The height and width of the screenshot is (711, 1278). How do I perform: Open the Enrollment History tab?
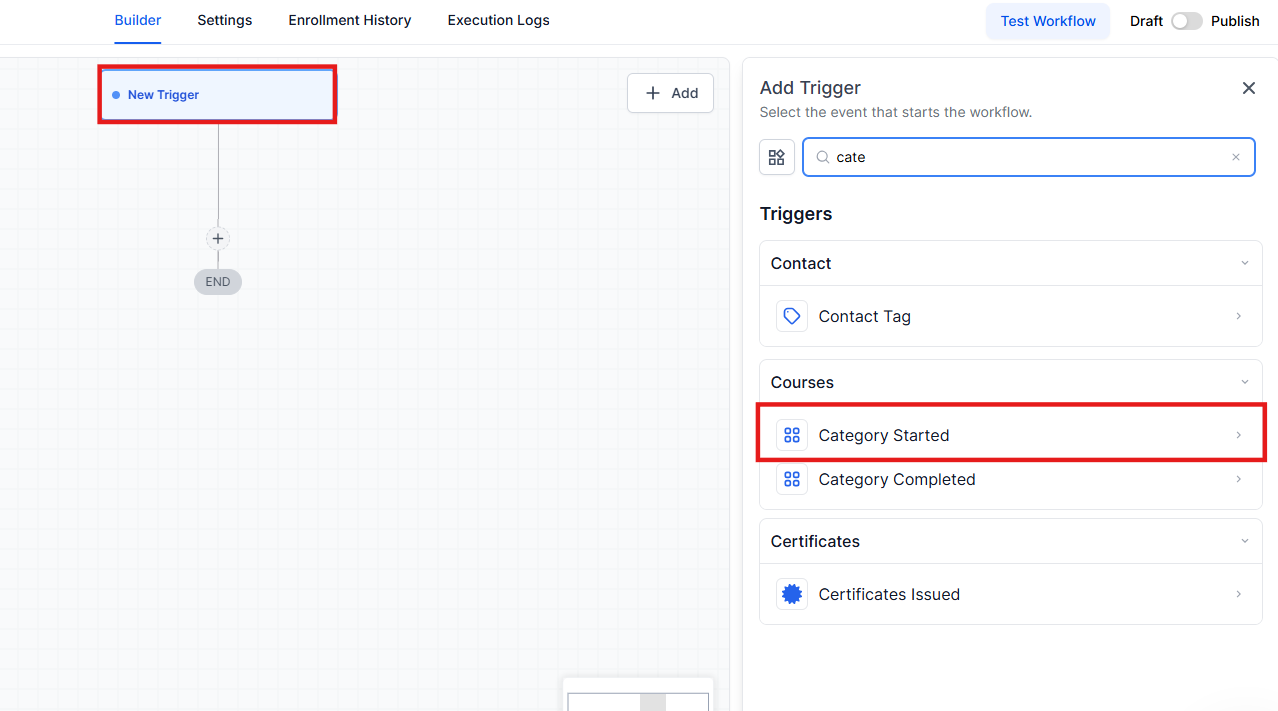[350, 20]
